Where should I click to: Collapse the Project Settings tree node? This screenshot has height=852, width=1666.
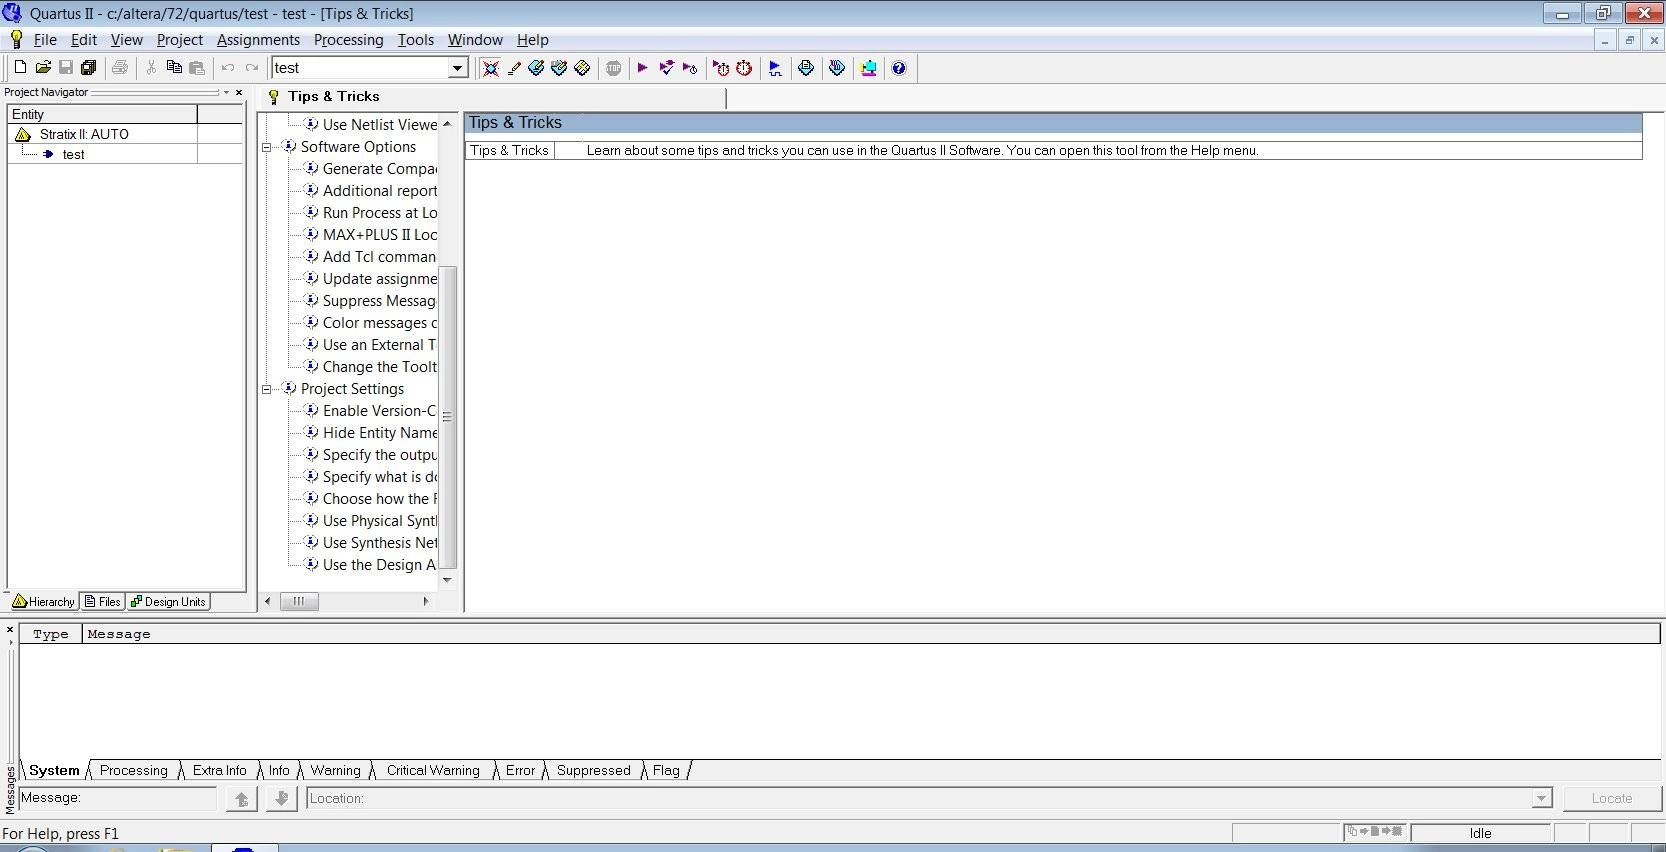click(x=267, y=389)
